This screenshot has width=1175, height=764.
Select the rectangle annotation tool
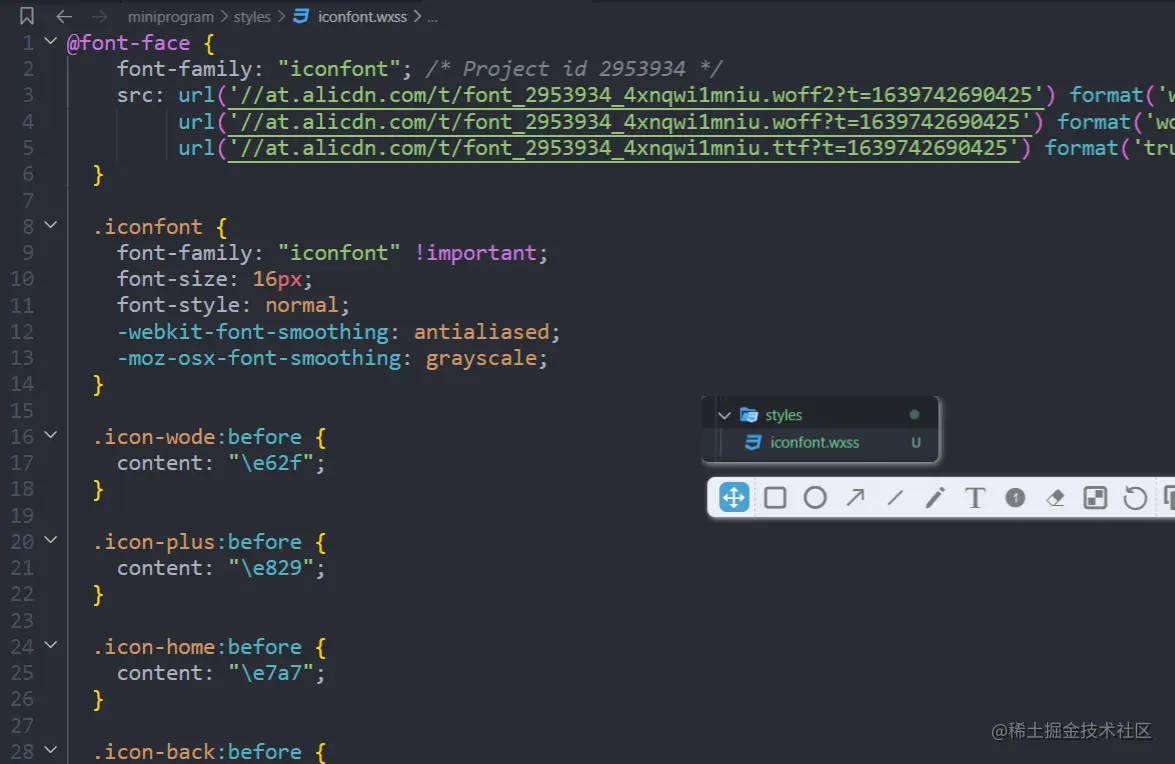775,497
